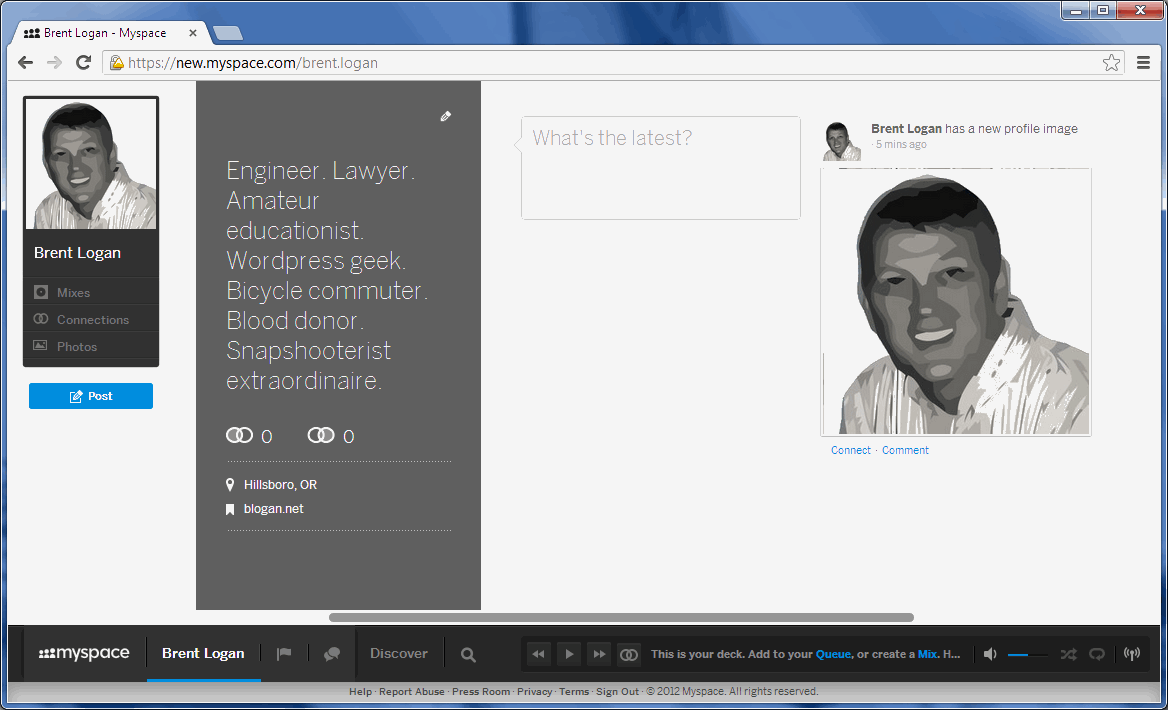Open the Chrome menu icon
The height and width of the screenshot is (710, 1168).
tap(1143, 63)
